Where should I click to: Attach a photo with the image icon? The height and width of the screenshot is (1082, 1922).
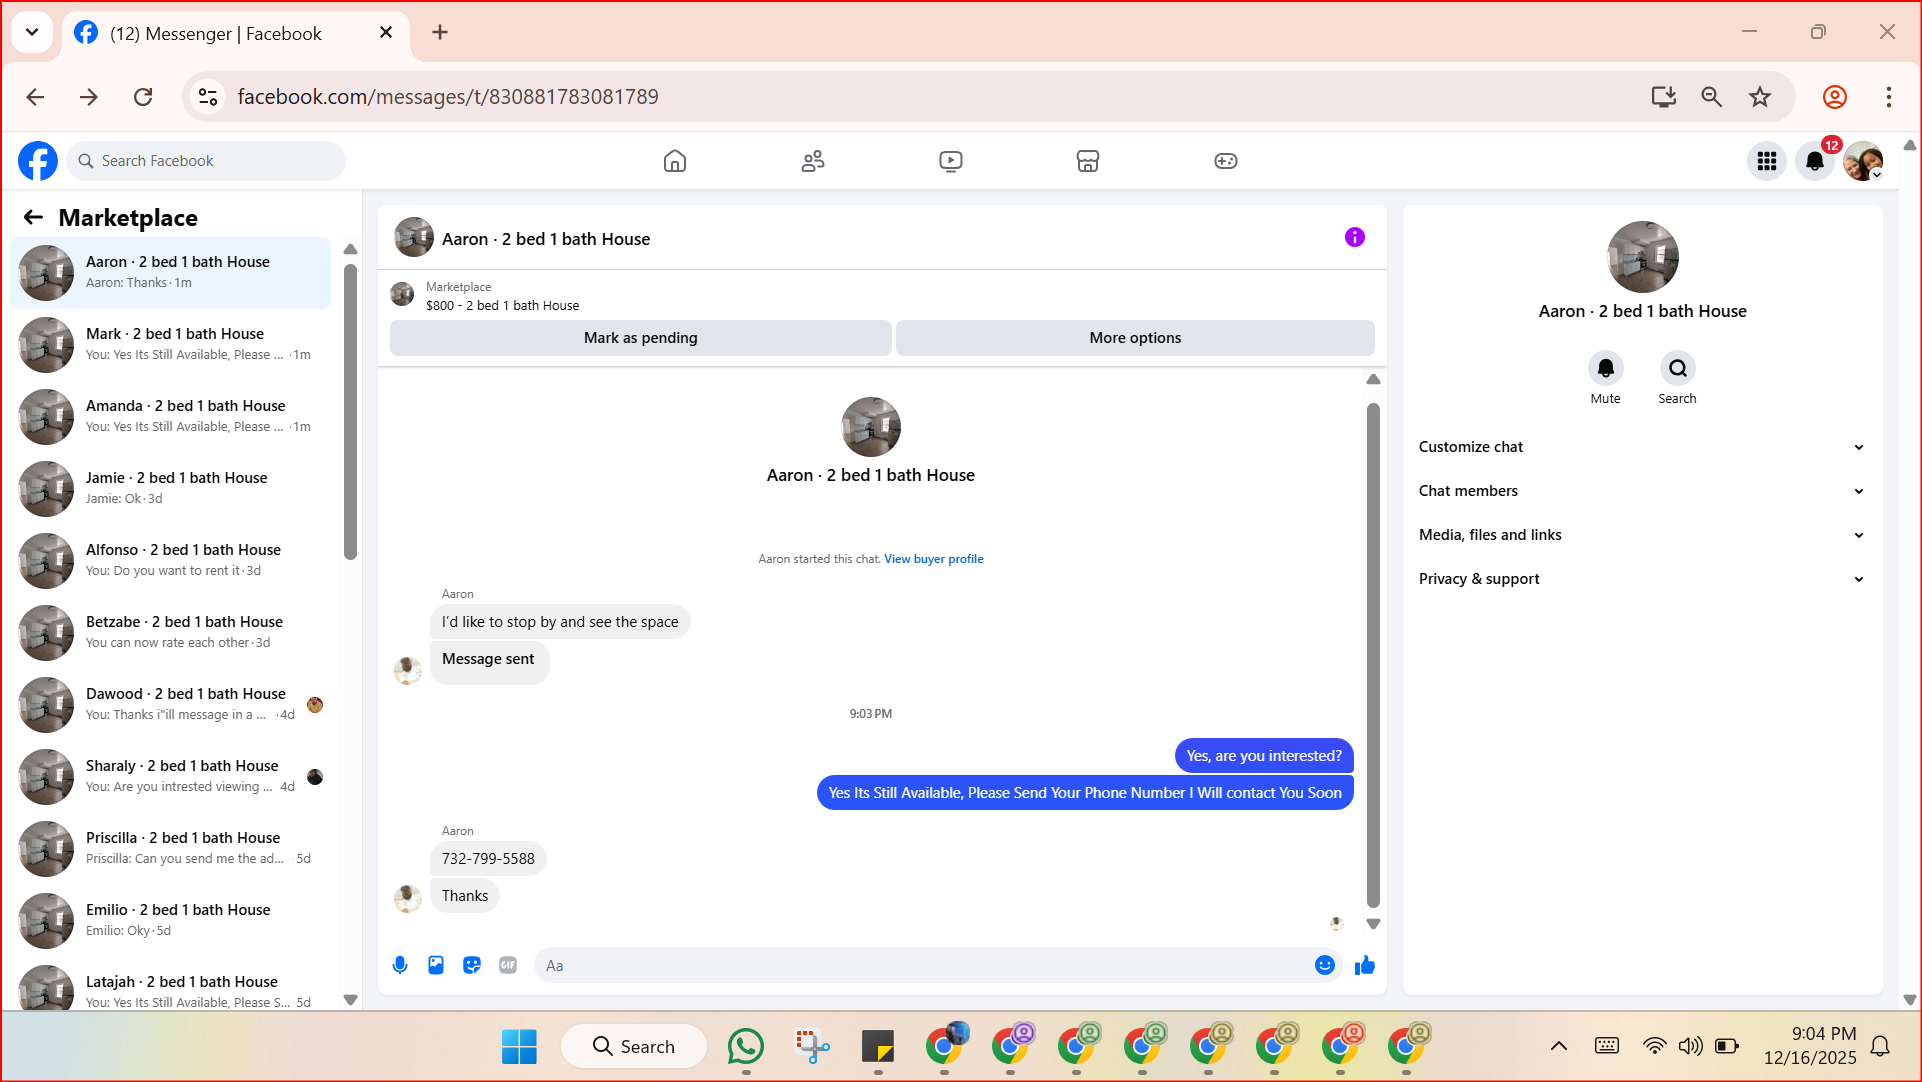coord(436,965)
